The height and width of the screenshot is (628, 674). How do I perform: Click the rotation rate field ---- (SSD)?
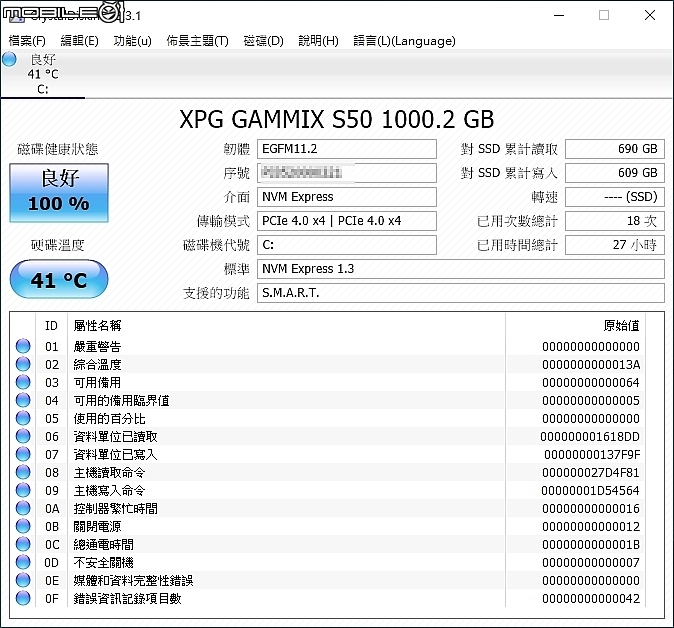tap(615, 197)
